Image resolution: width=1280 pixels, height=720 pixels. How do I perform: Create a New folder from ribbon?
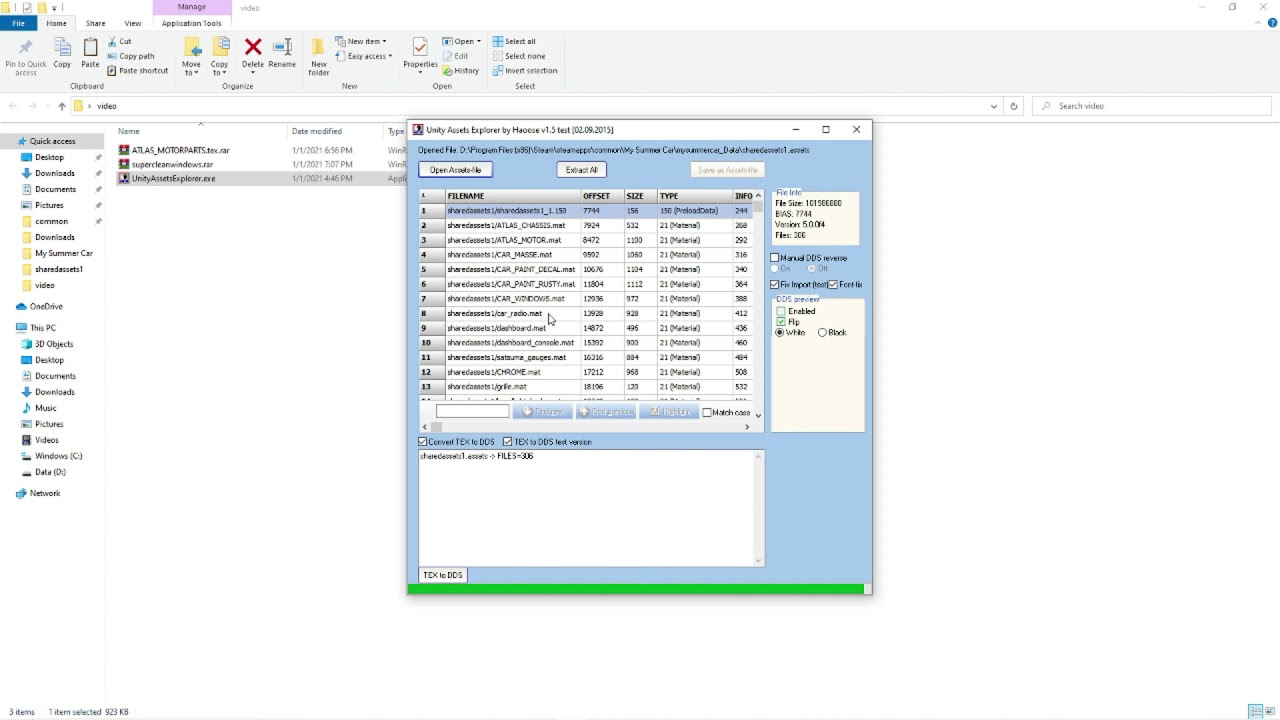point(319,56)
